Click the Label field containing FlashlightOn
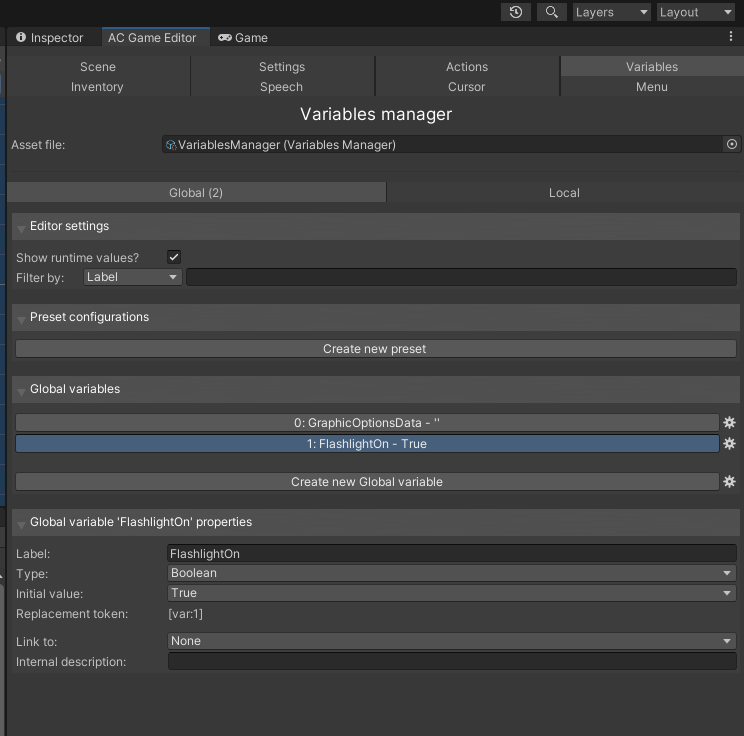The image size is (744, 736). tap(452, 554)
